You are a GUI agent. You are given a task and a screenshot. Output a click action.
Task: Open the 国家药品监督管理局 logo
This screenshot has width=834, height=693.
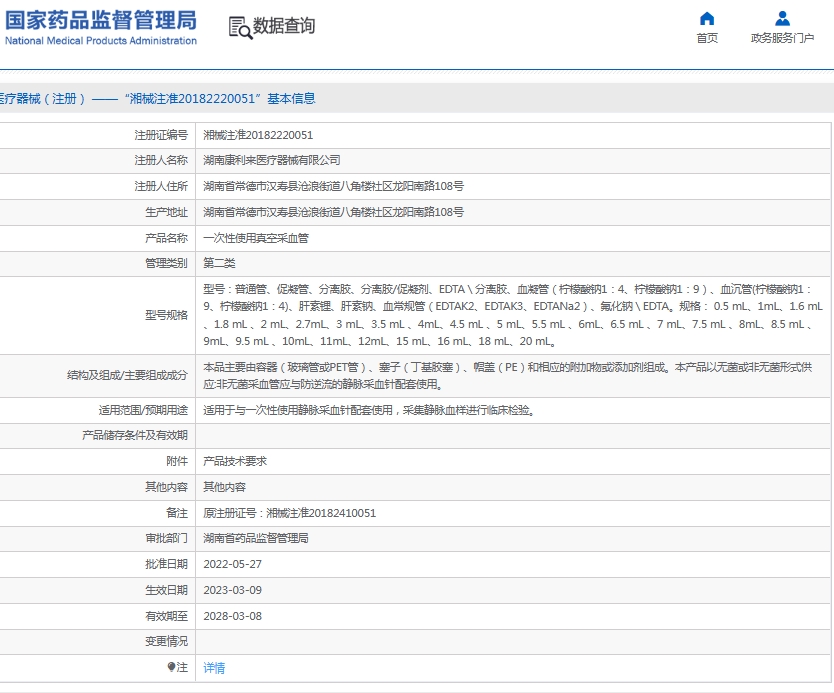[x=101, y=28]
